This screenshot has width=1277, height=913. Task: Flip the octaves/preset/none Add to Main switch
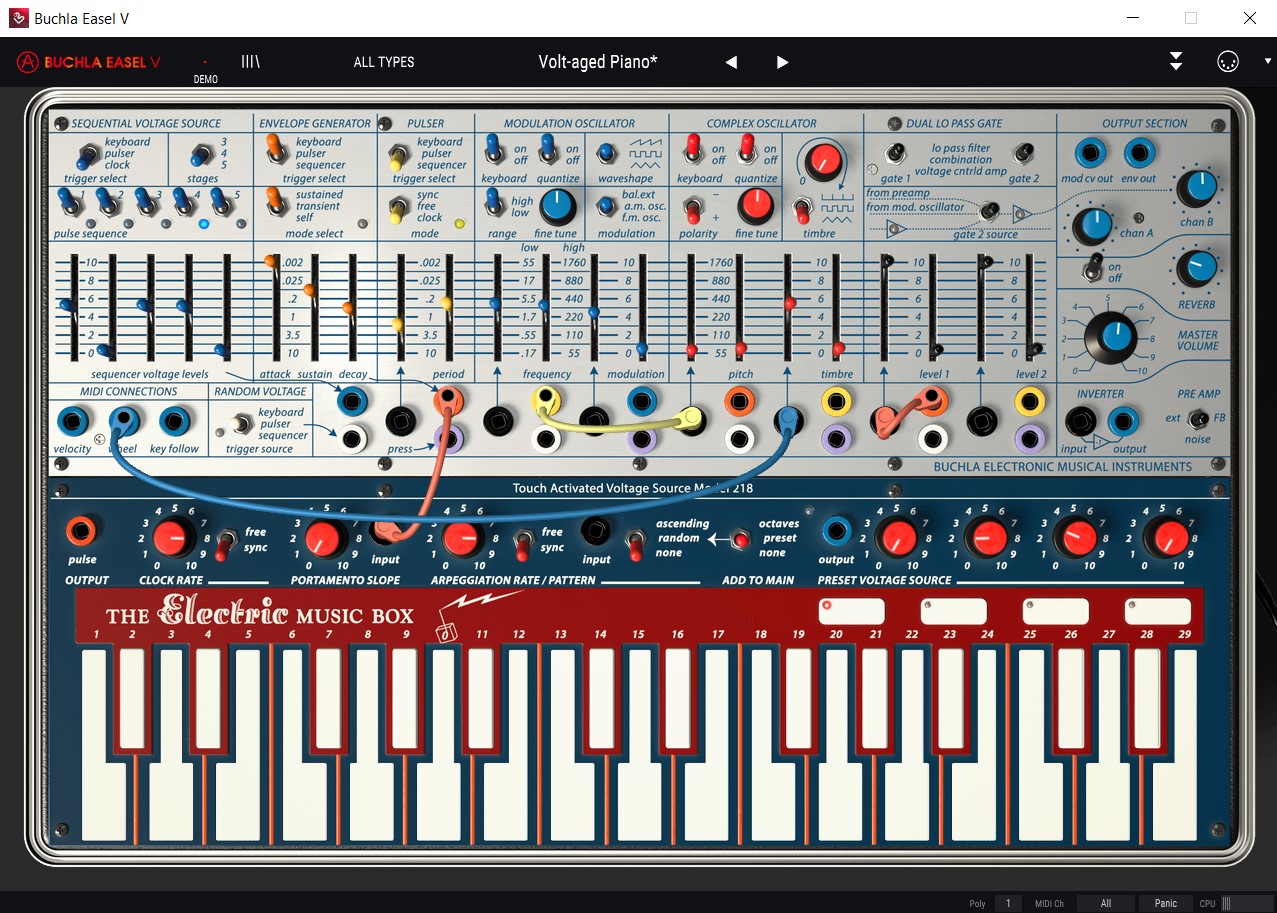pos(740,539)
